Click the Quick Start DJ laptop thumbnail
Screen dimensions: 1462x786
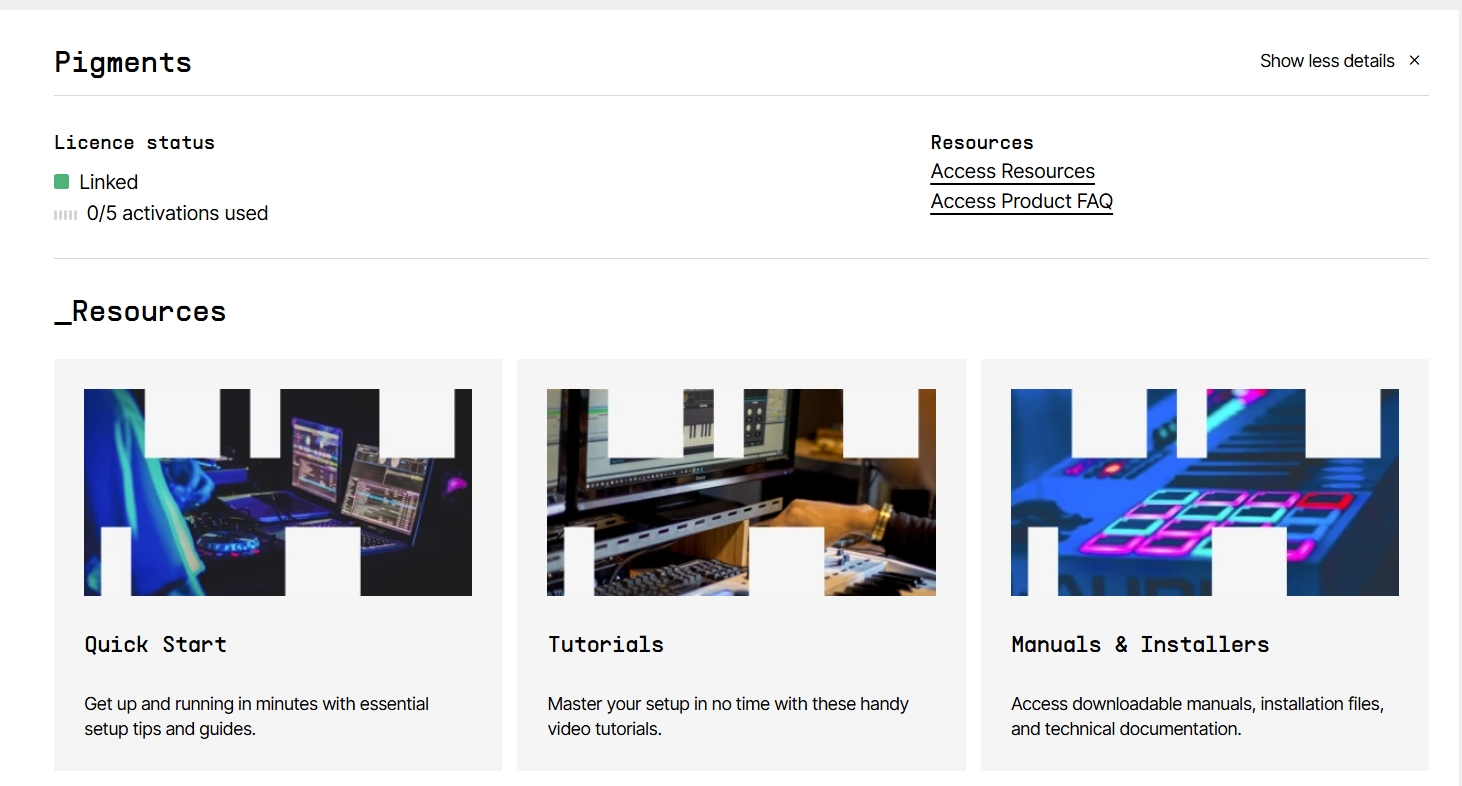tap(278, 492)
